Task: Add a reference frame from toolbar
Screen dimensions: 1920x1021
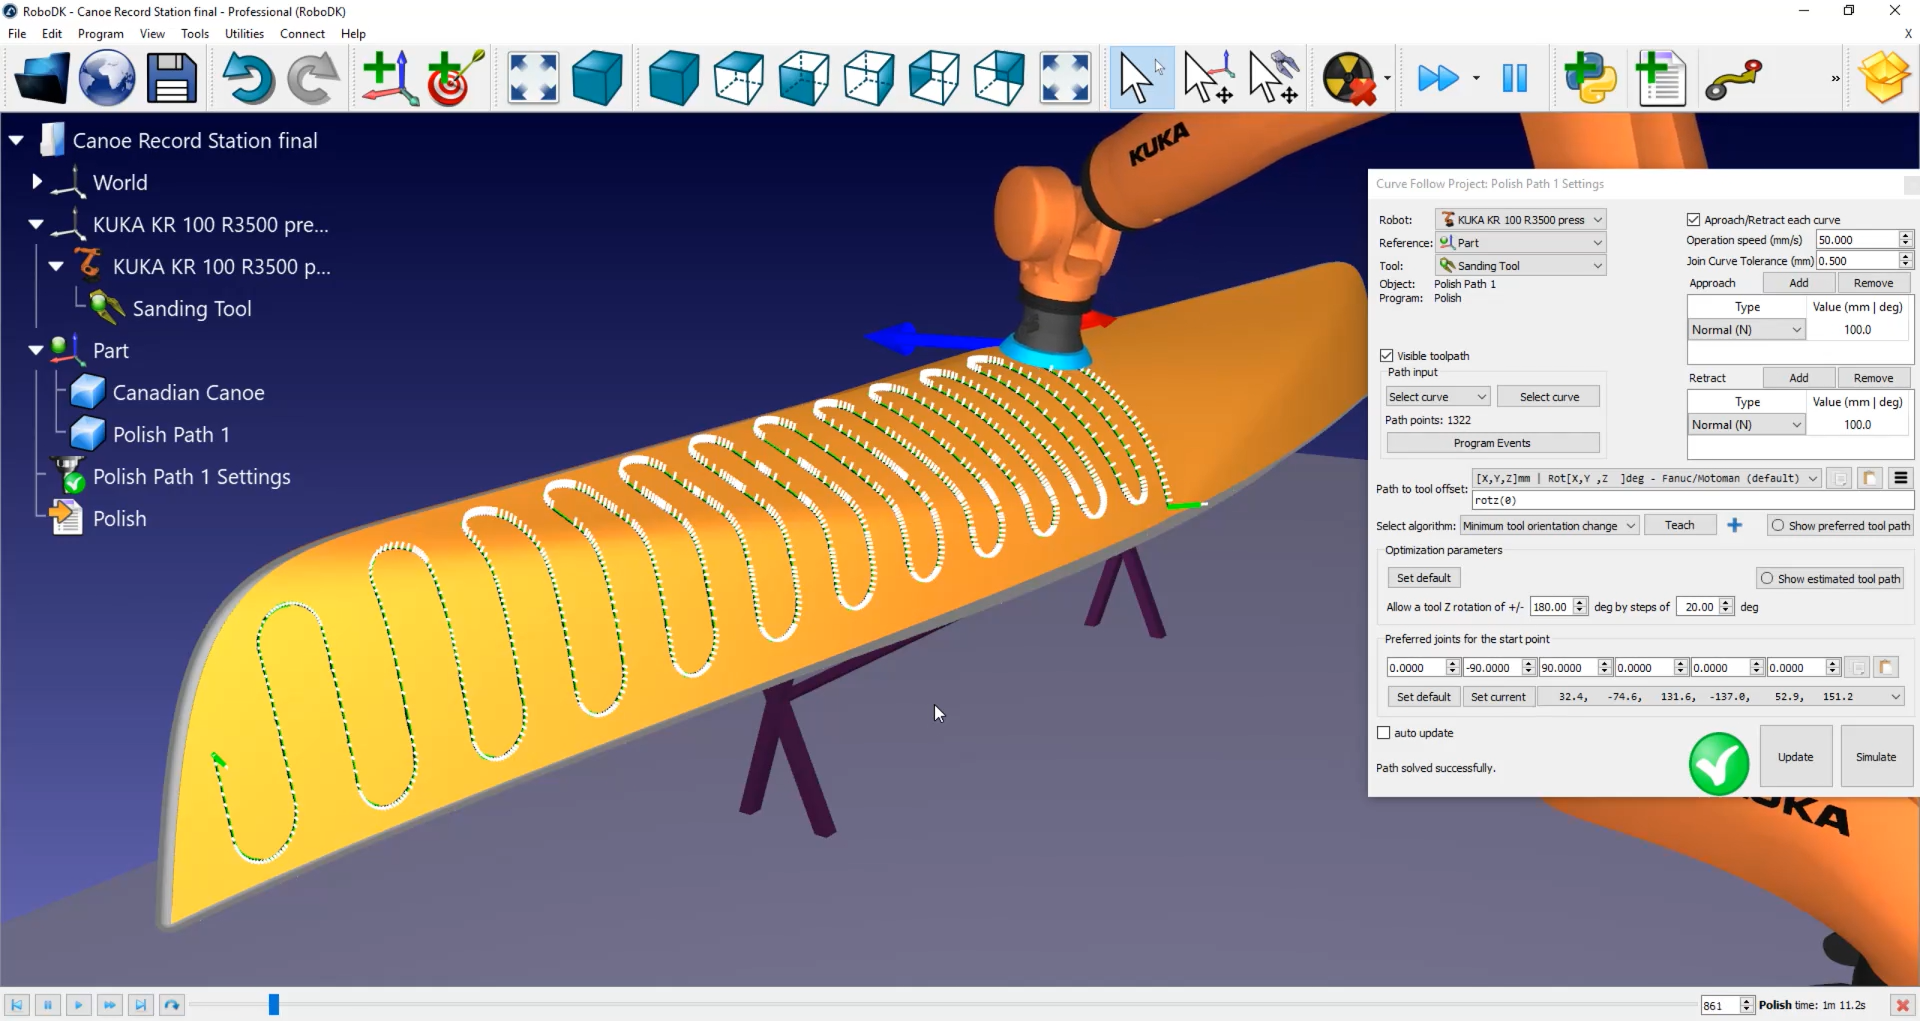Action: (389, 78)
